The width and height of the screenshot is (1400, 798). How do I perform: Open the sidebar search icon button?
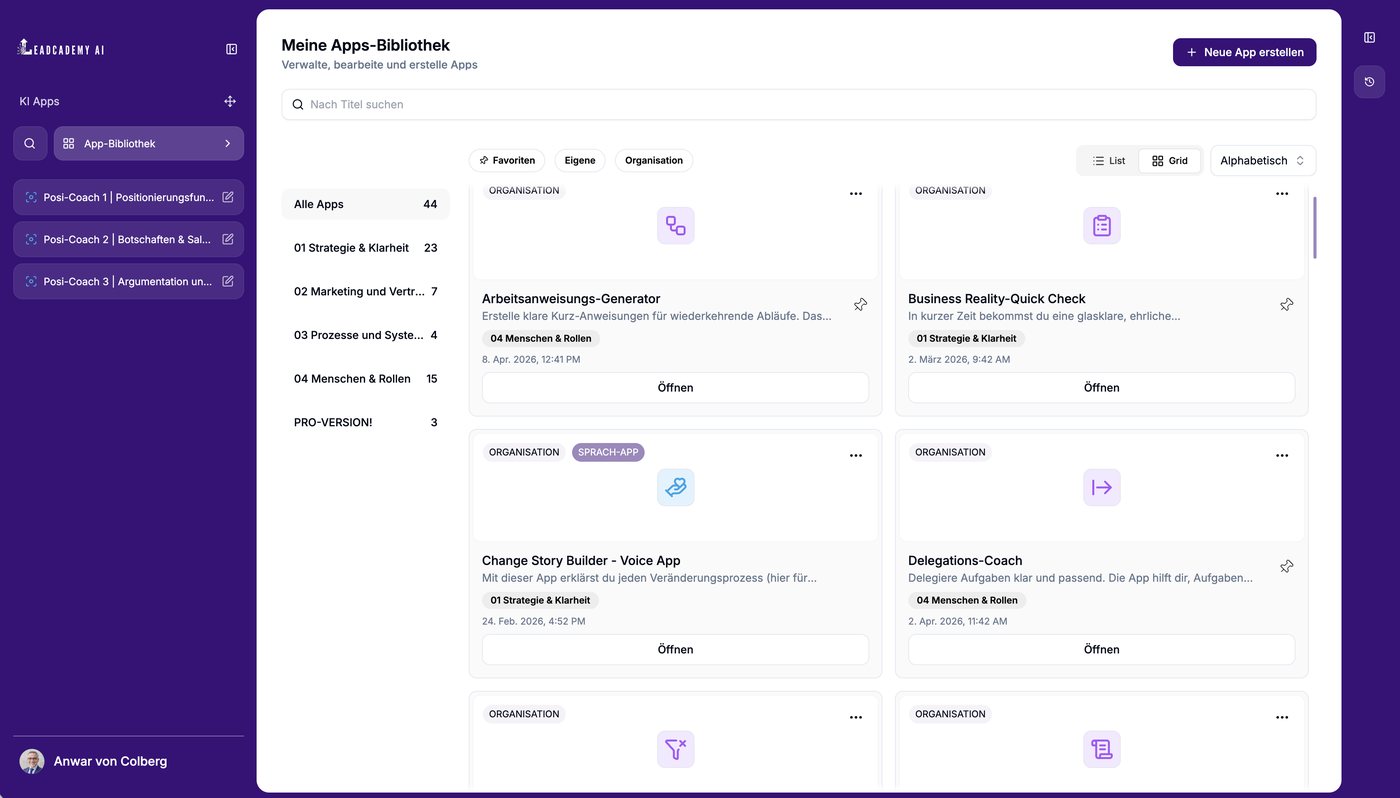click(x=30, y=143)
